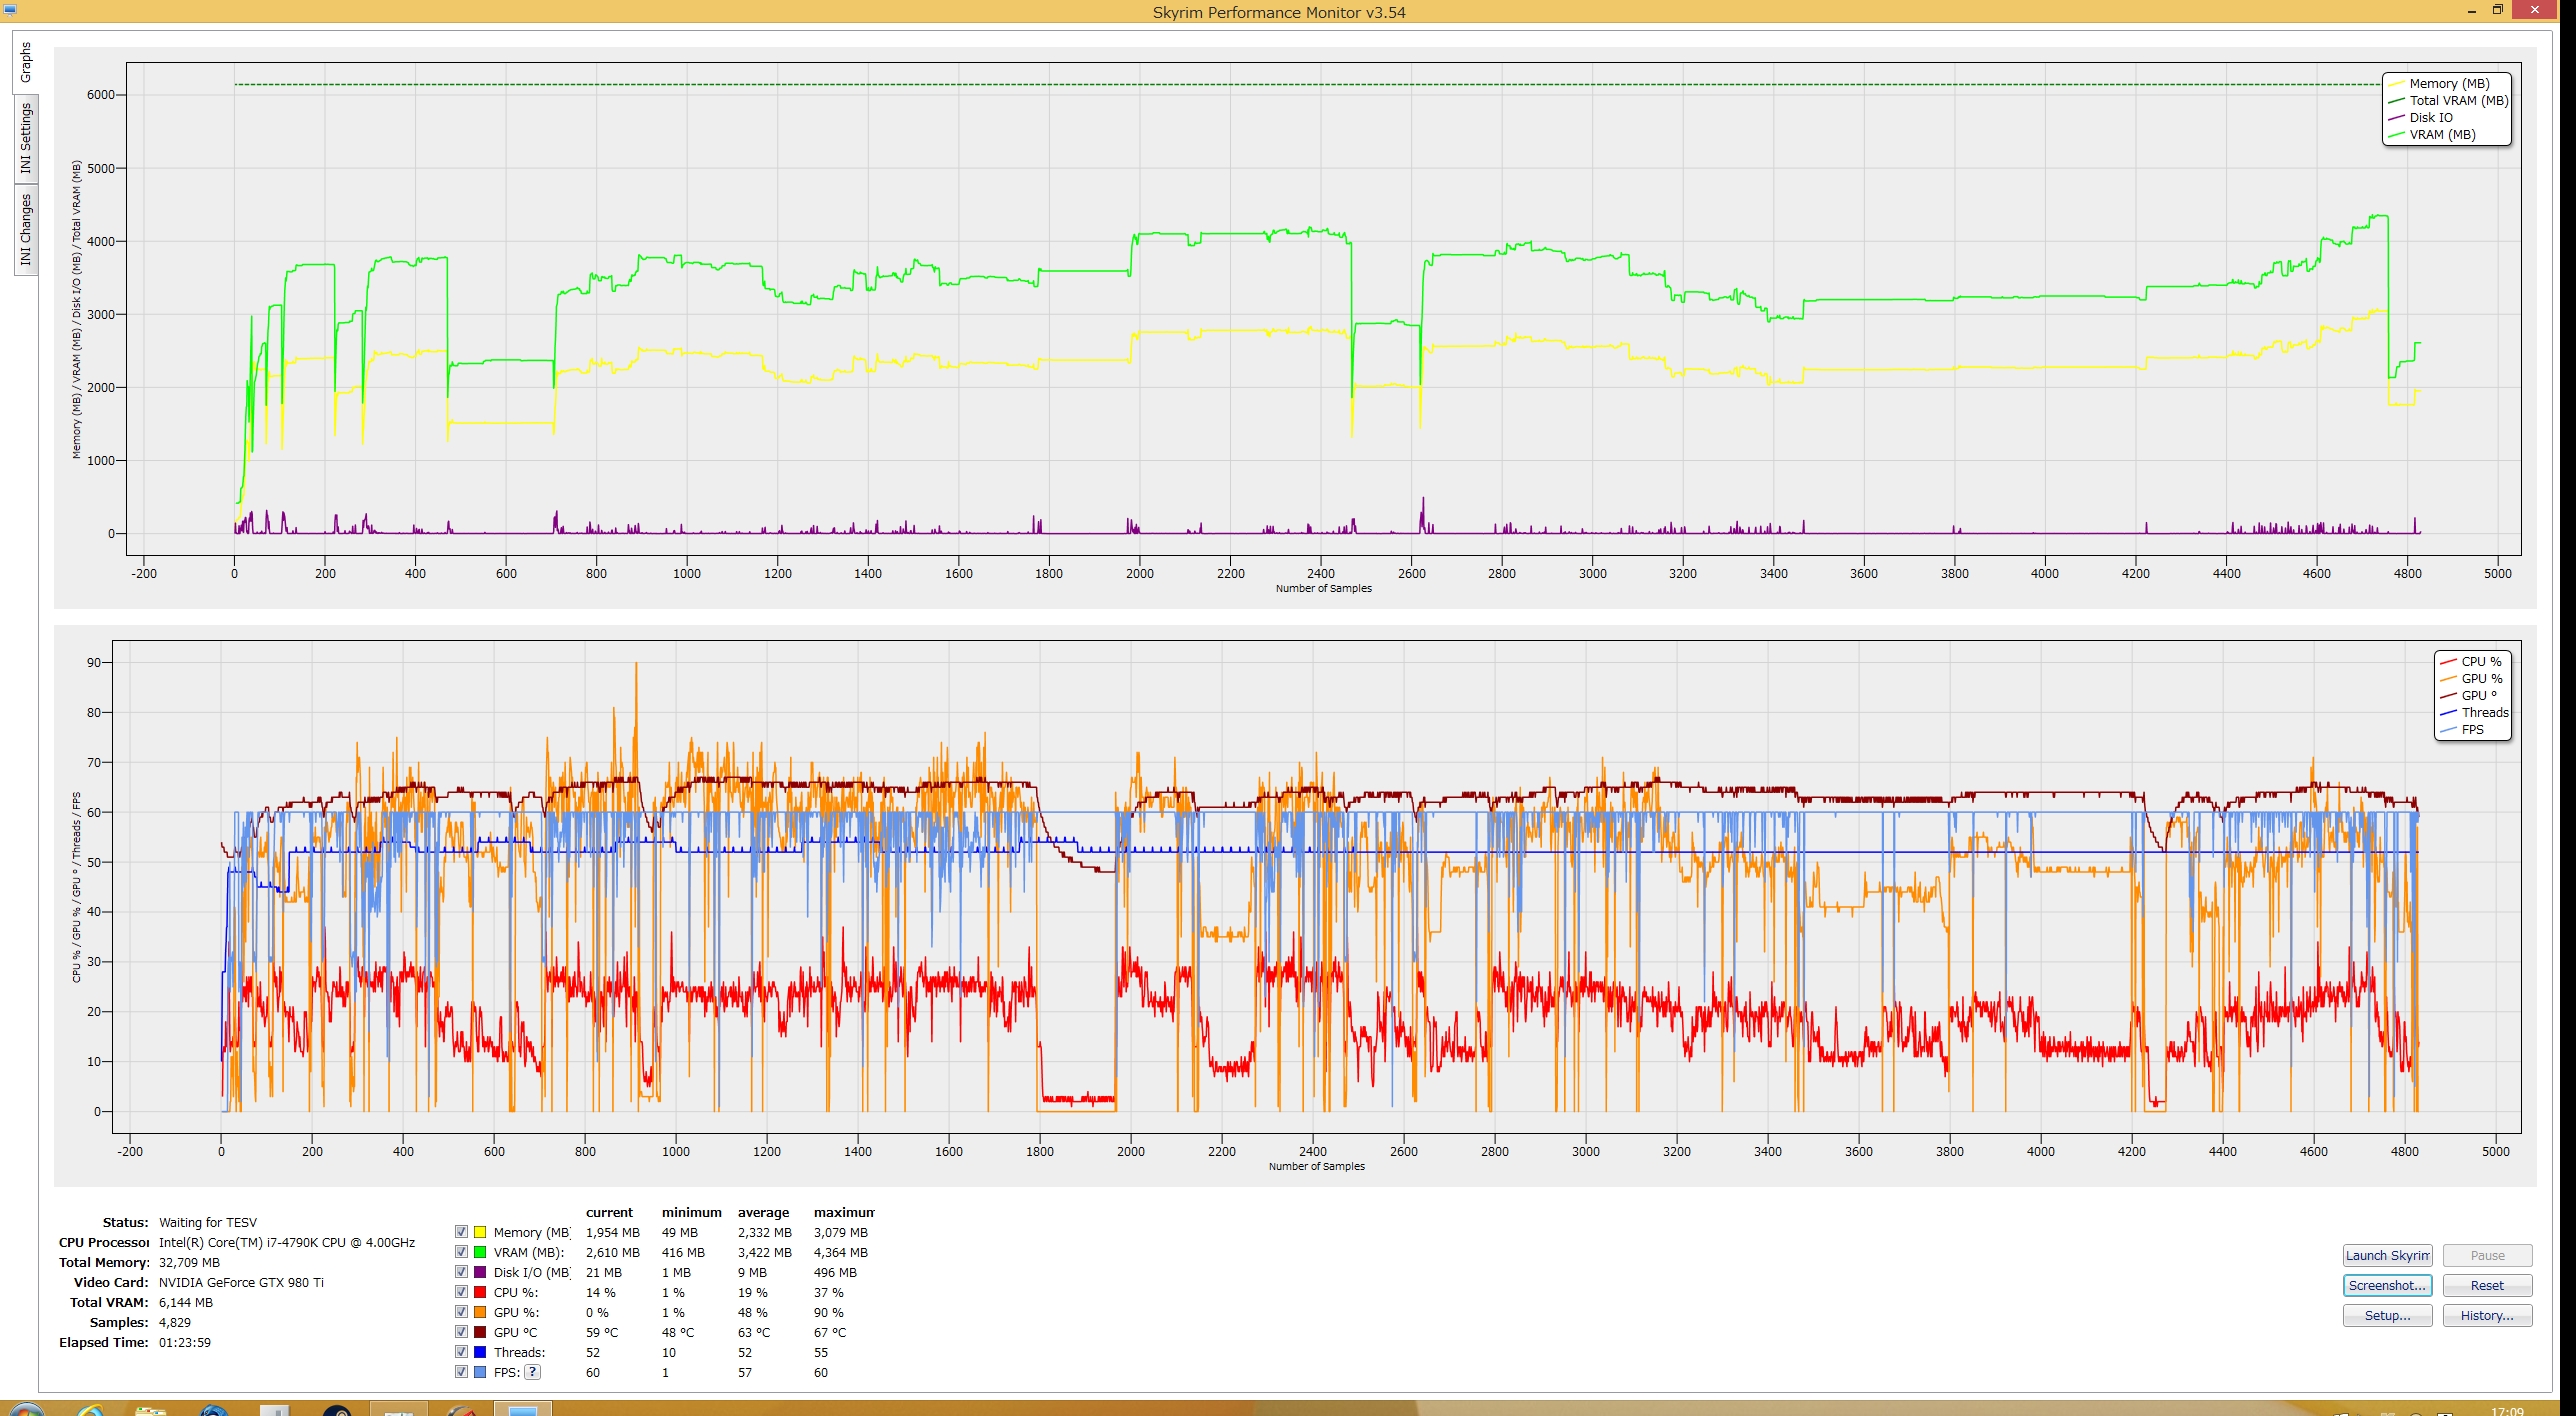Click the Pause button
Screen dimensions: 2576x1416
[2487, 1255]
